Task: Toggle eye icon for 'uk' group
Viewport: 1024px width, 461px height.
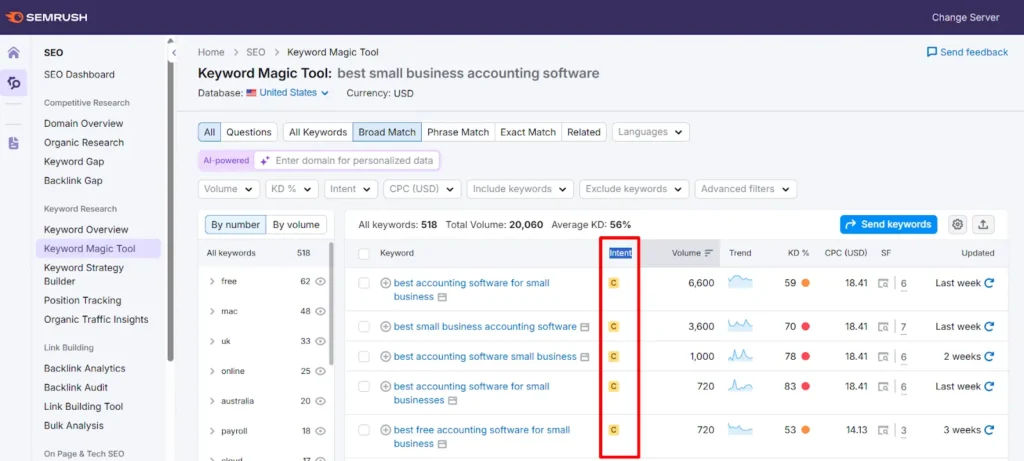Action: (321, 342)
